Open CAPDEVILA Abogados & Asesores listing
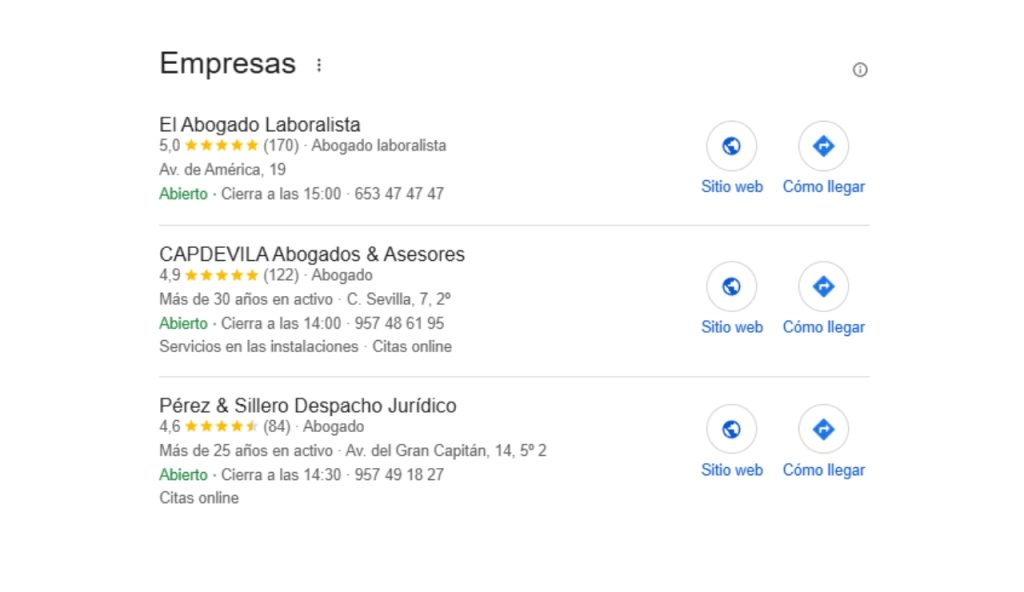 [312, 255]
